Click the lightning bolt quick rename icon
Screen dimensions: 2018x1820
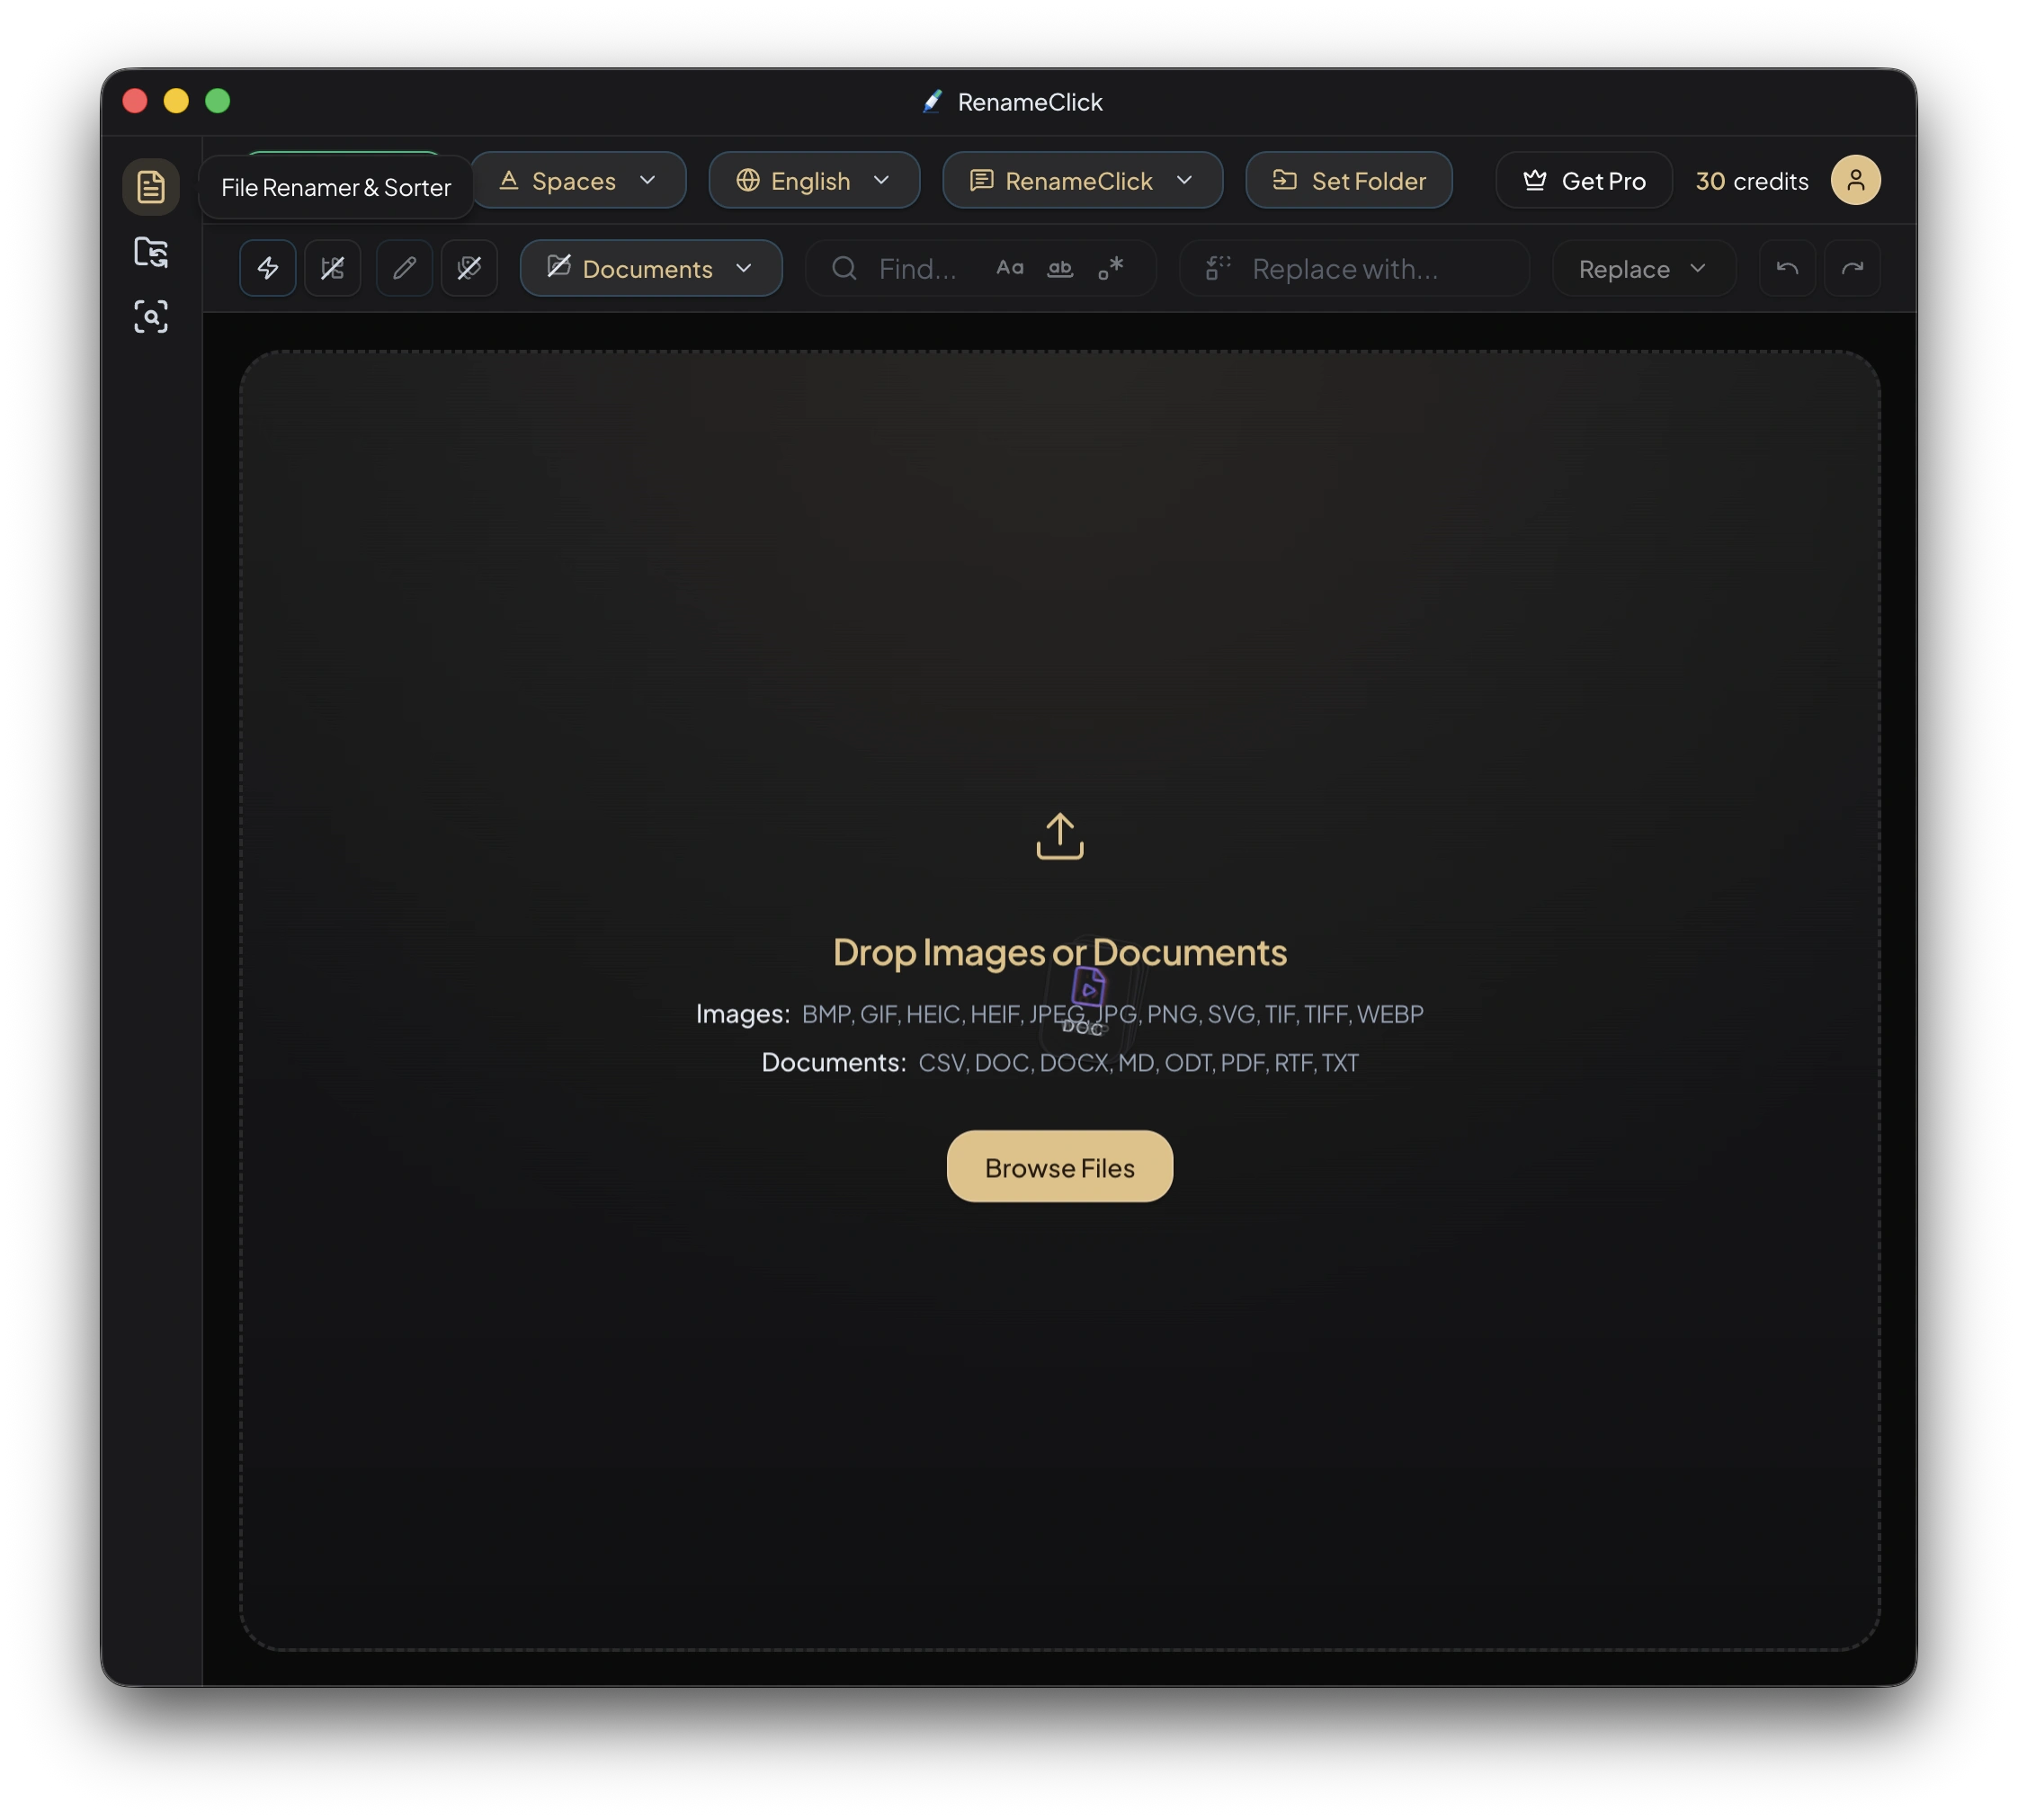[x=268, y=268]
